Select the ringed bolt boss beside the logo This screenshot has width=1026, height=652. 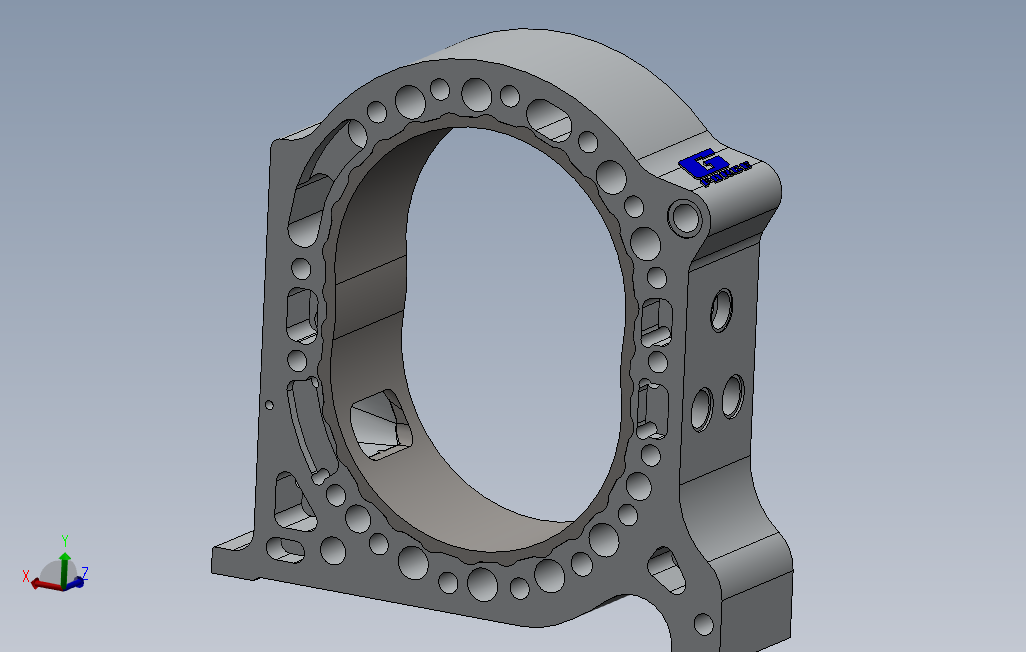coord(685,217)
